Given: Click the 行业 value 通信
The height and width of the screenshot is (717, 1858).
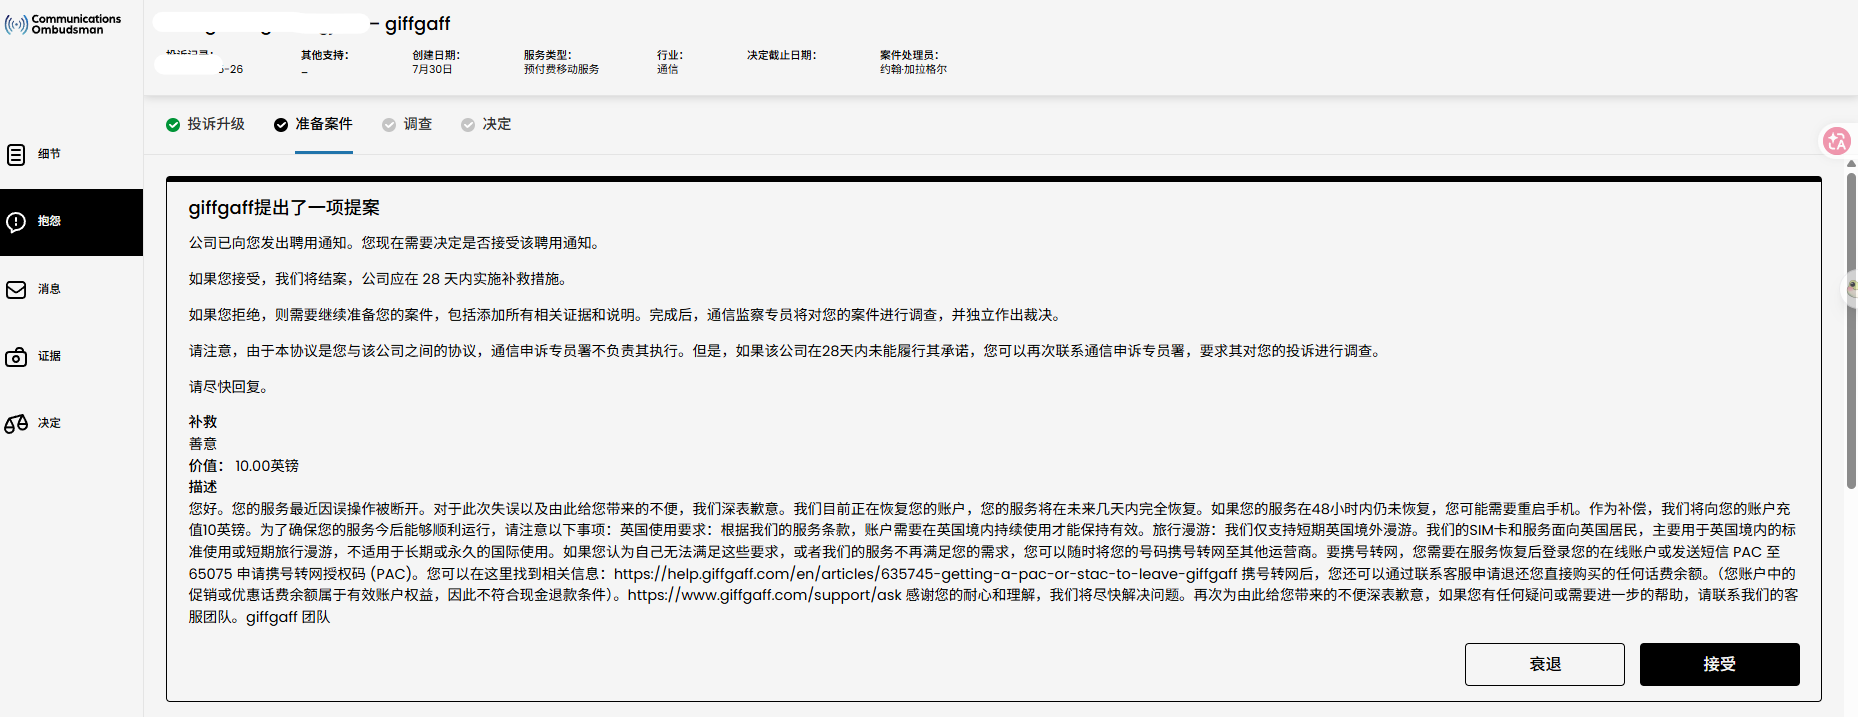Looking at the screenshot, I should coord(667,69).
